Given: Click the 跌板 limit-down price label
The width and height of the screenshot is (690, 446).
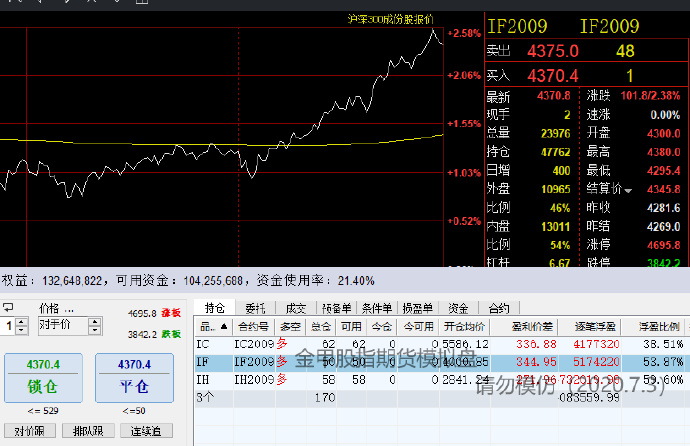Looking at the screenshot, I should point(171,334).
